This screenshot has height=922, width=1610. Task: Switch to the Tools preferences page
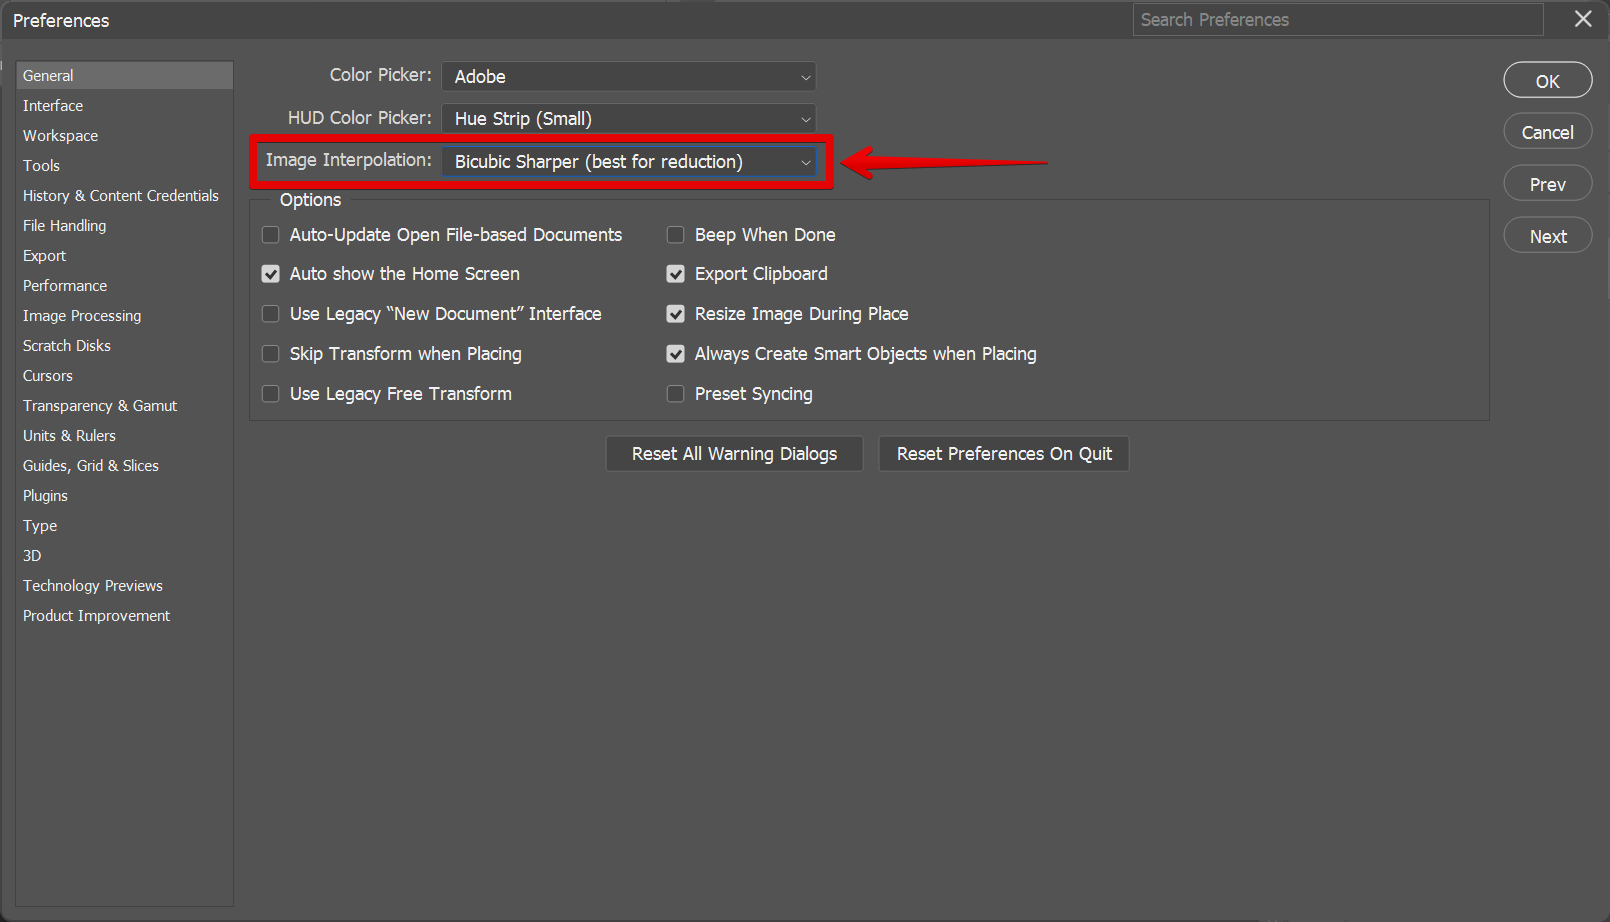click(x=41, y=165)
